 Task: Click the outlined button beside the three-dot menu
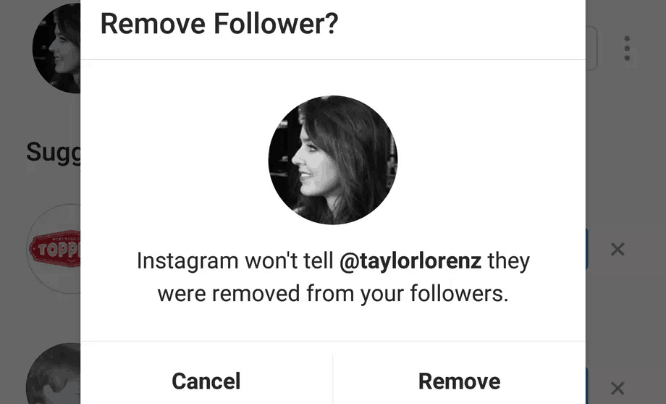[x=591, y=48]
